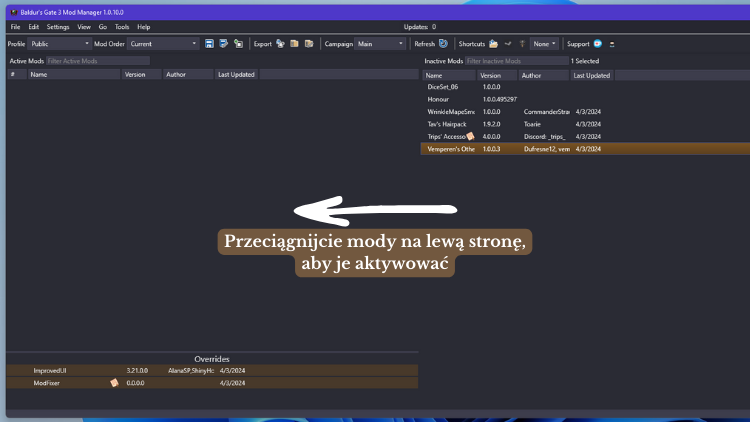Click the second Export toolbar icon

[294, 44]
